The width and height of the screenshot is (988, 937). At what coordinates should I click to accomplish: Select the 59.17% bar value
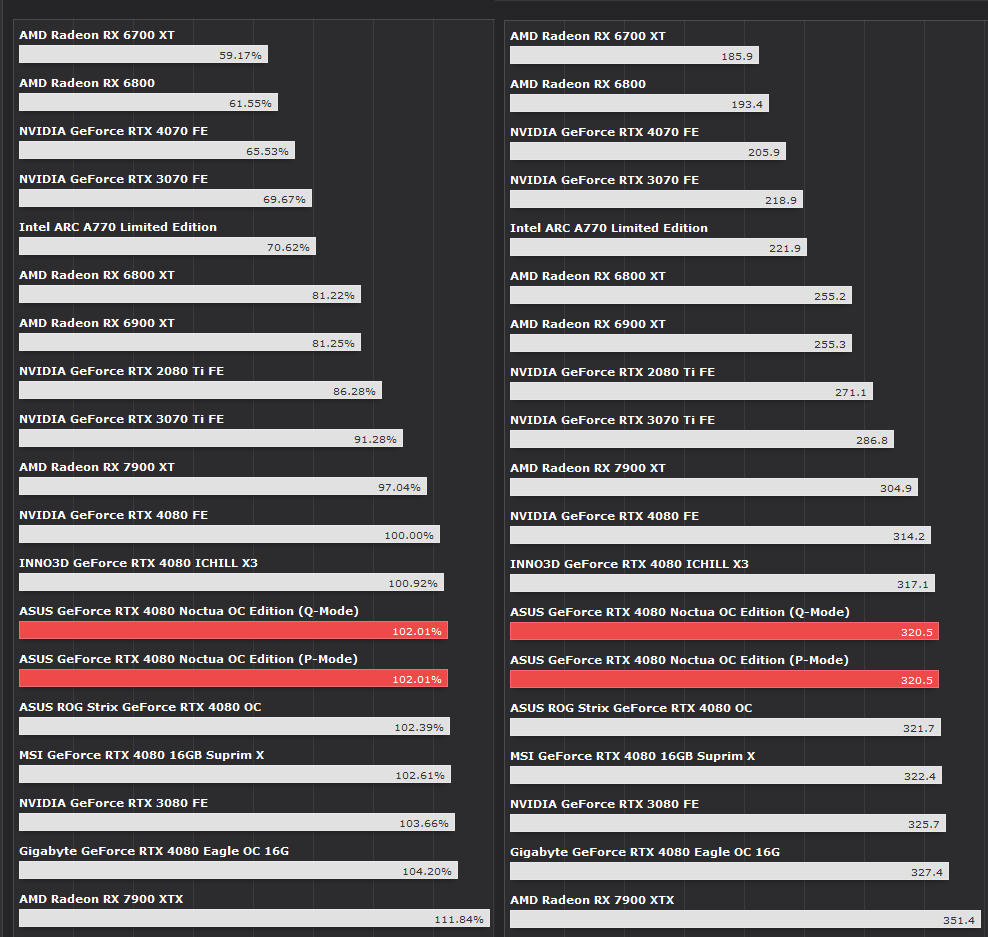tap(240, 55)
